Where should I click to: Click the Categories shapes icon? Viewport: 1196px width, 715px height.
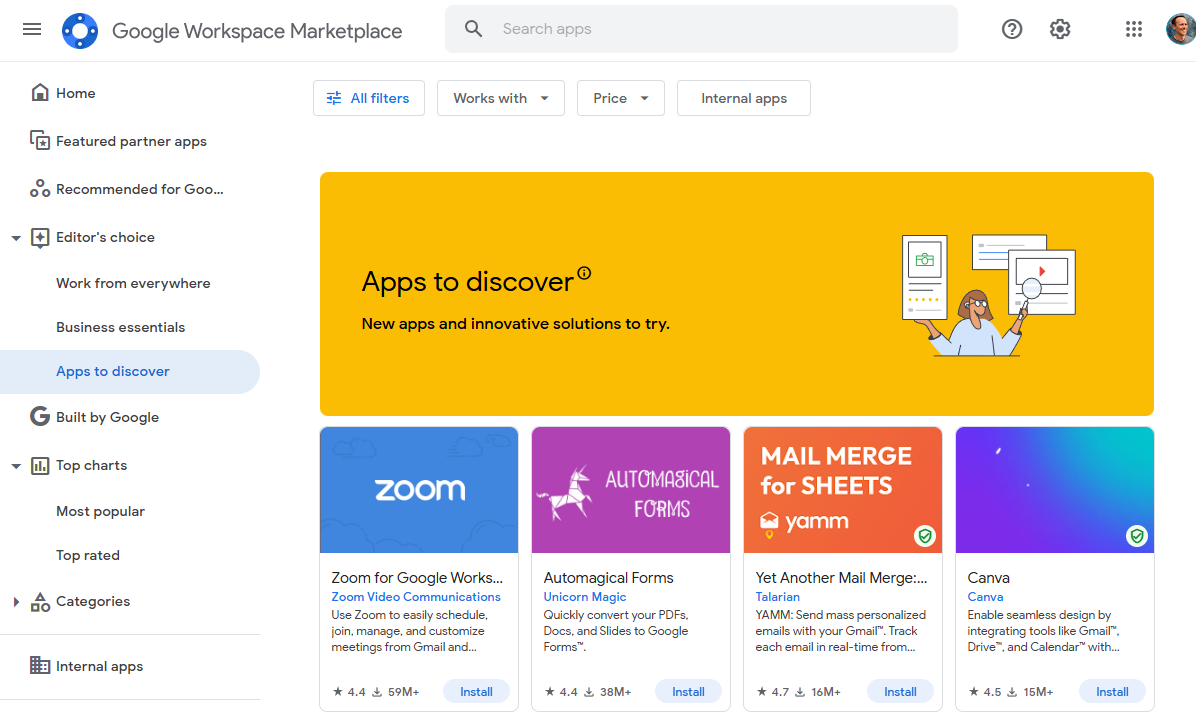click(40, 601)
